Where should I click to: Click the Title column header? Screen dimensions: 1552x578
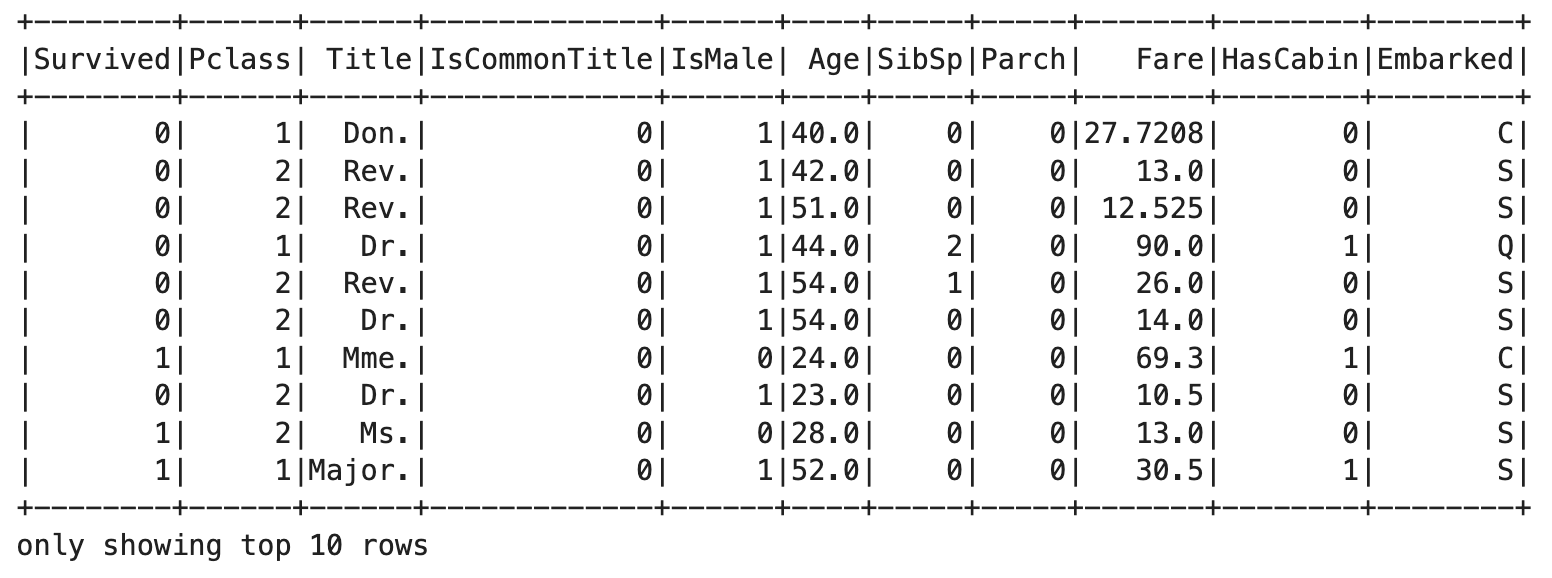click(368, 60)
